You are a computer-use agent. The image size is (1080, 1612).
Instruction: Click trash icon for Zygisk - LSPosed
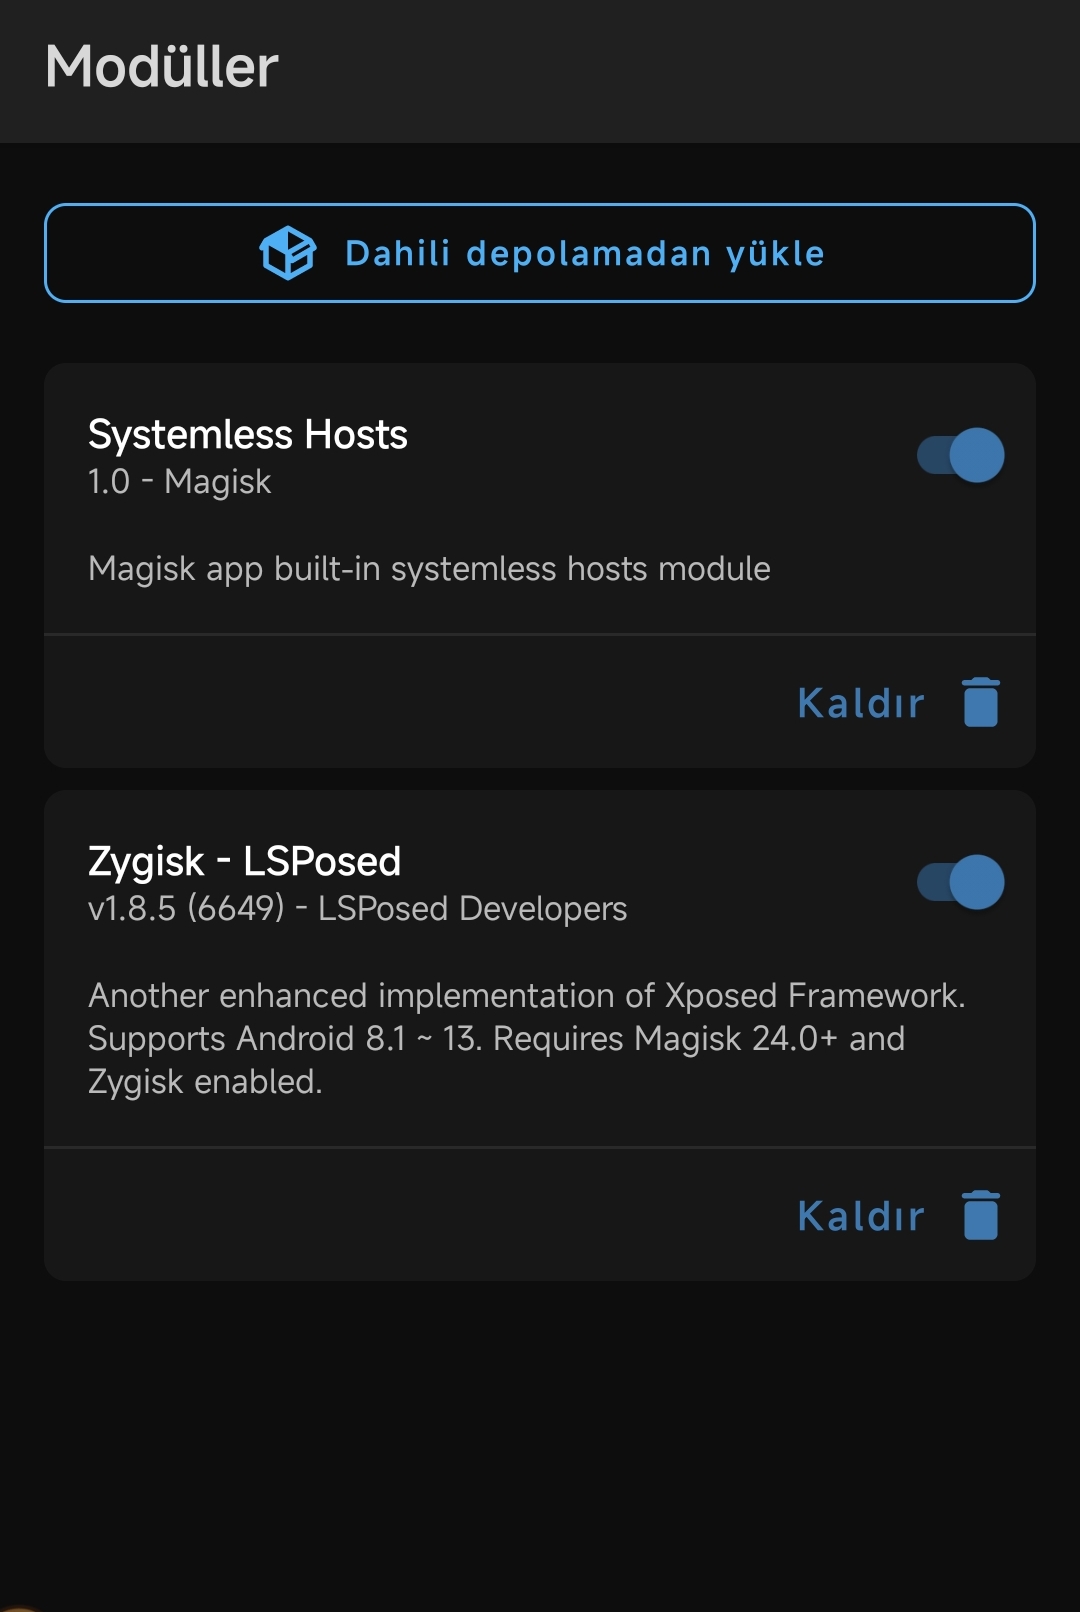click(x=981, y=1215)
